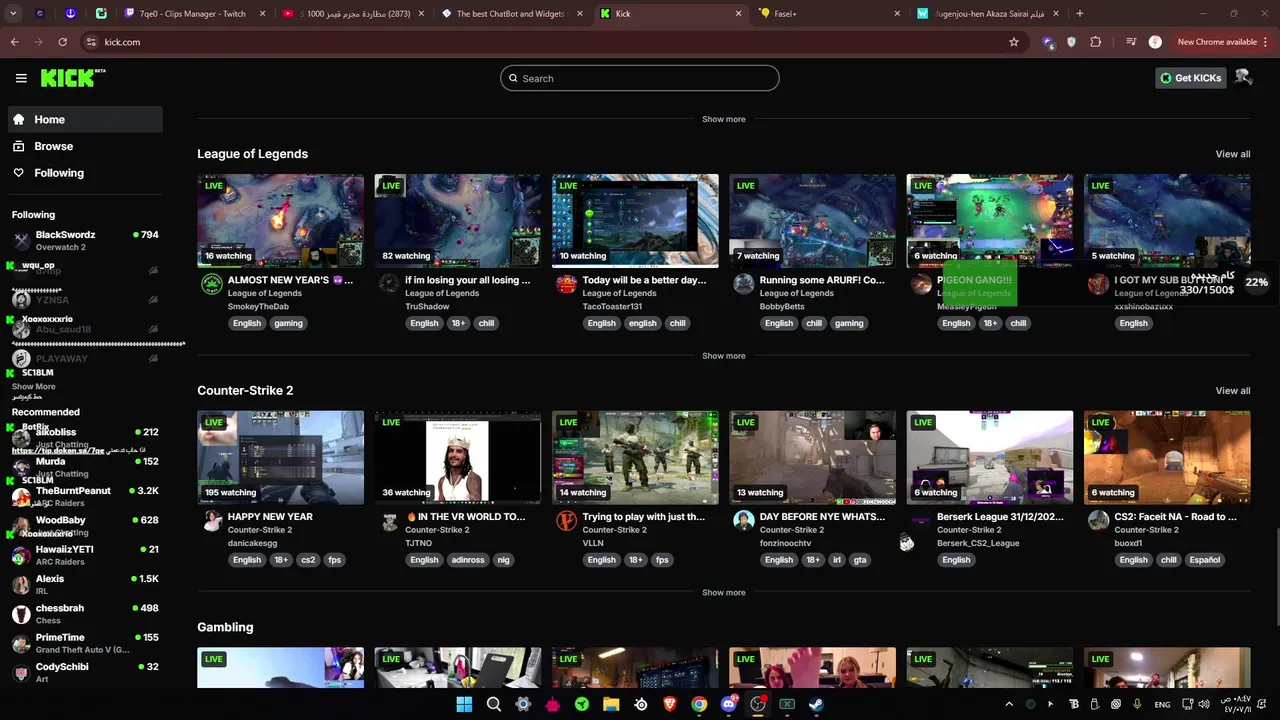This screenshot has width=1280, height=720.
Task: Open Windows taskbar search
Action: tap(493, 704)
